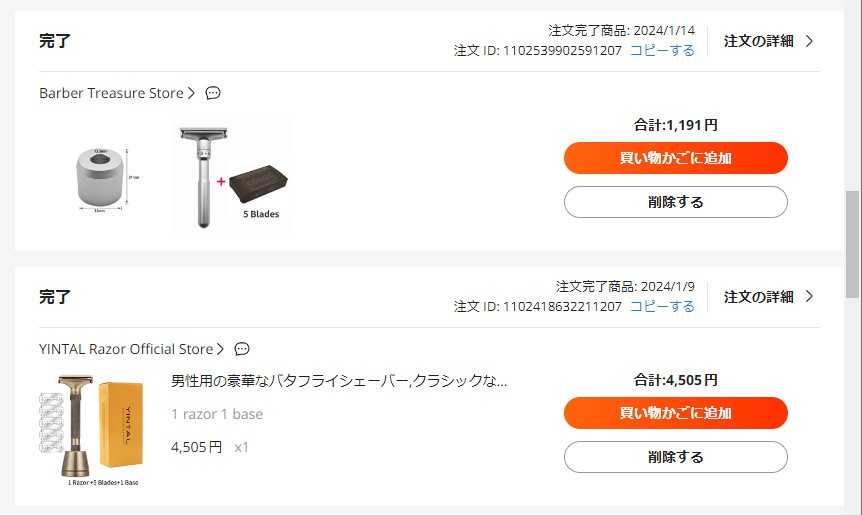Open 注文の詳細 for the 2024/1/14 order
The image size is (862, 515).
pyautogui.click(x=758, y=41)
